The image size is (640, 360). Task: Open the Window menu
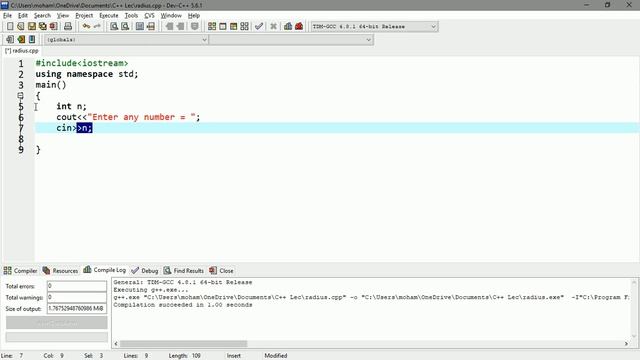(x=171, y=16)
